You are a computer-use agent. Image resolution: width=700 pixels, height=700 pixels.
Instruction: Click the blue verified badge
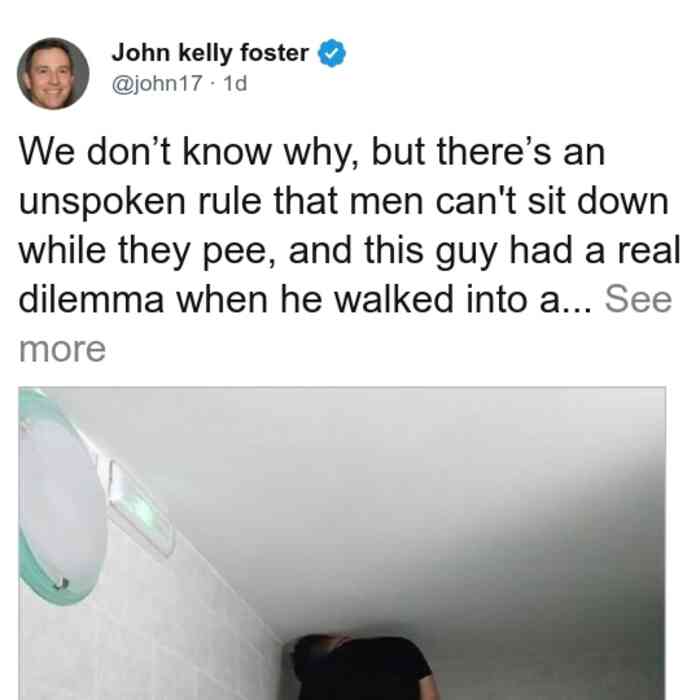coord(332,53)
